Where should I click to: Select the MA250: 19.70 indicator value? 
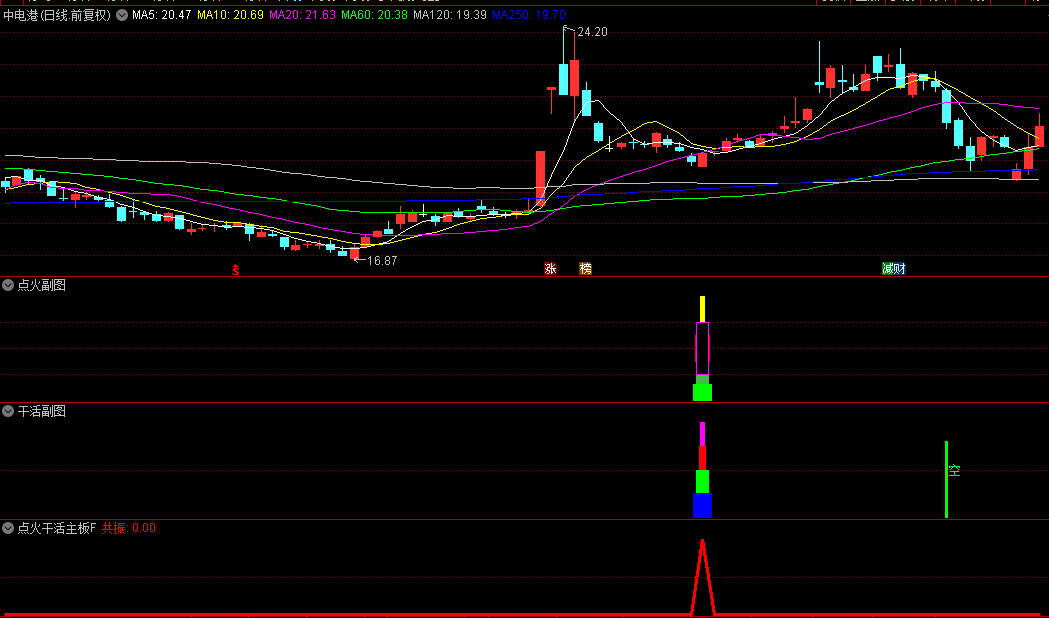[529, 15]
